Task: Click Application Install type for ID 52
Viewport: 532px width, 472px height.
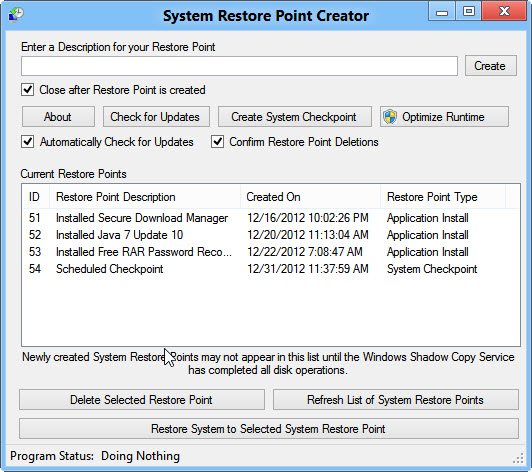Action: point(428,235)
